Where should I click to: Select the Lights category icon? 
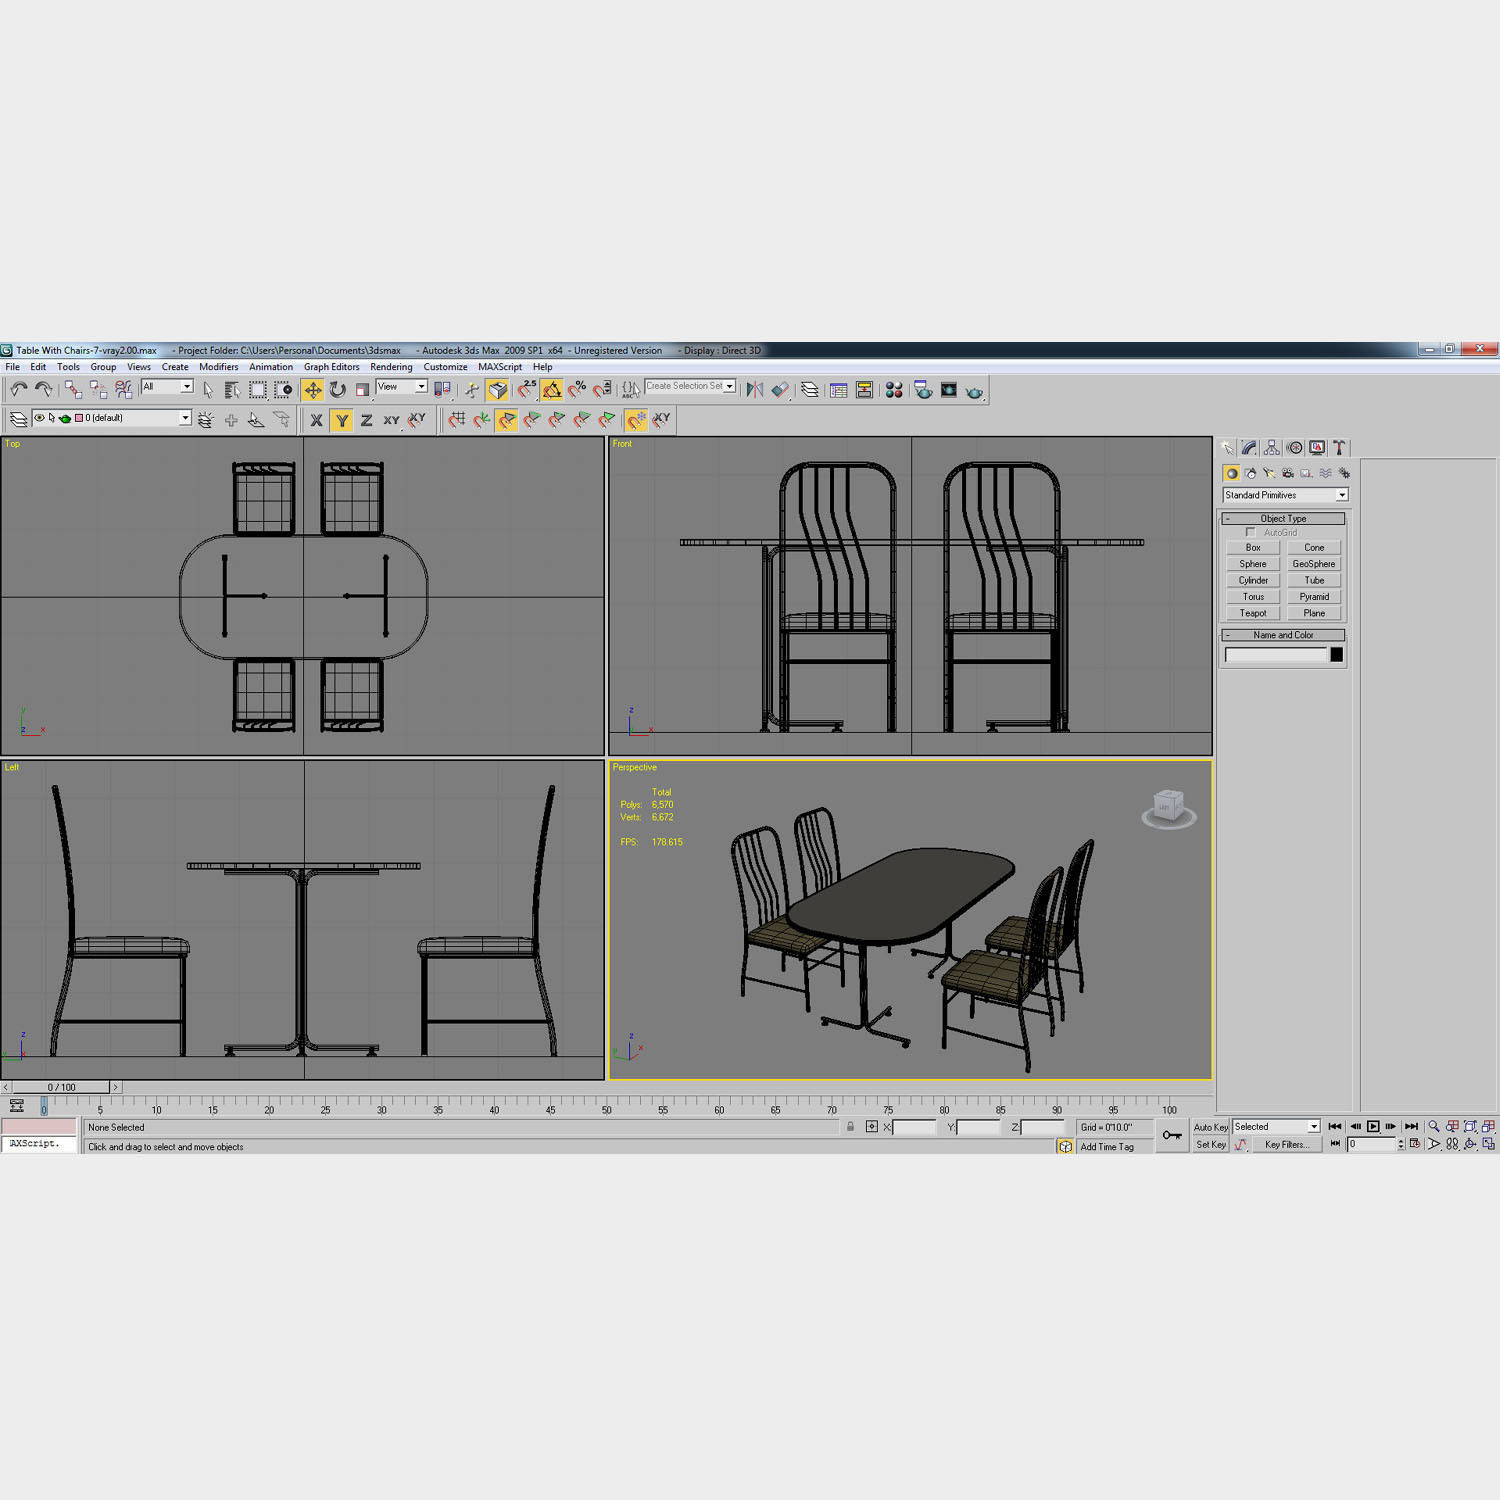click(x=1269, y=473)
